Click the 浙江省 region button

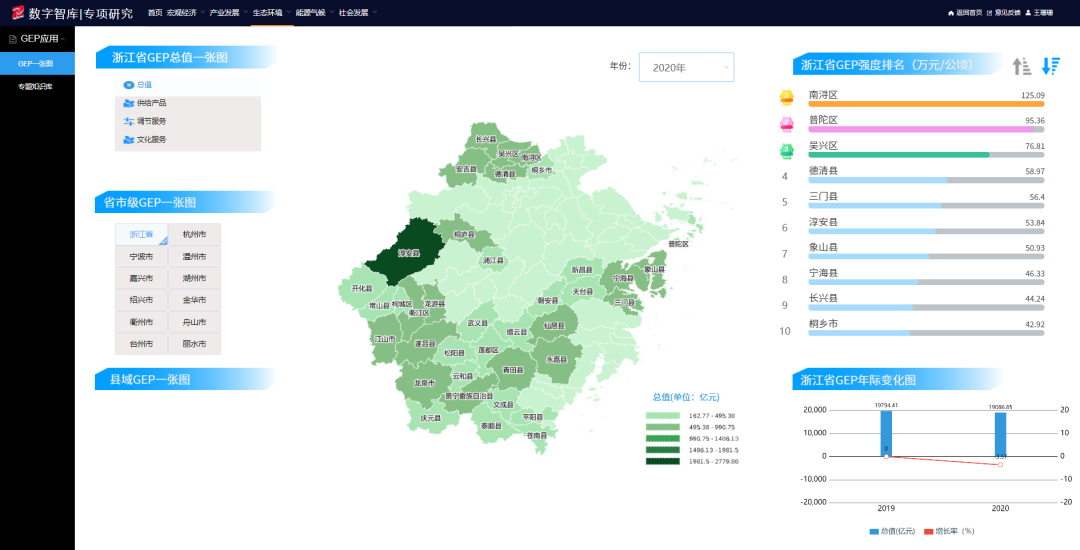click(x=141, y=234)
